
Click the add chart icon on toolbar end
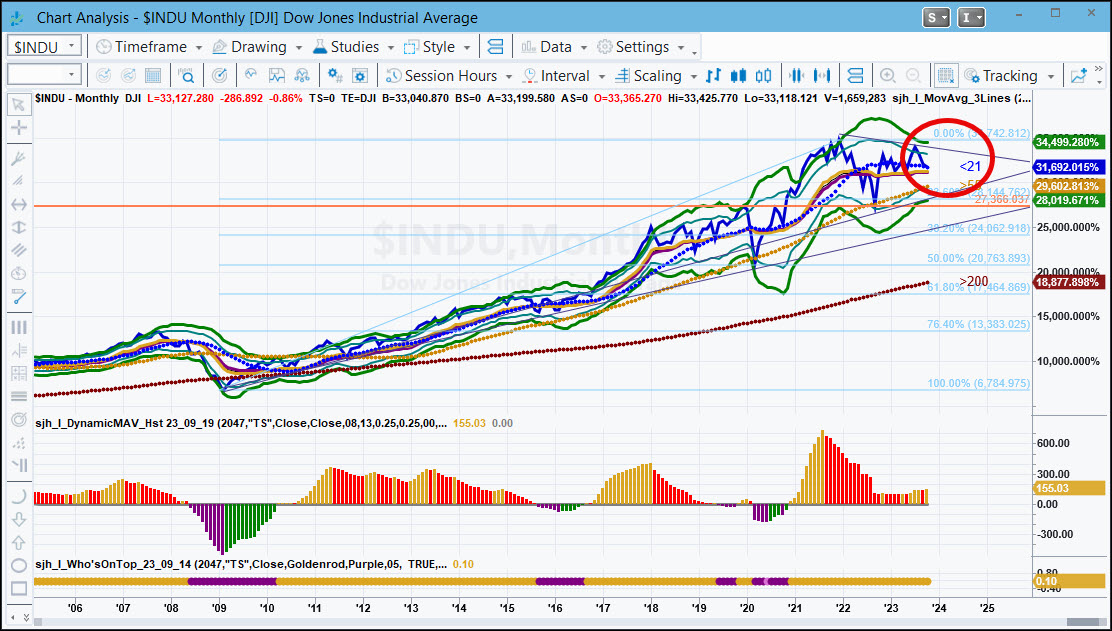pos(1079,75)
